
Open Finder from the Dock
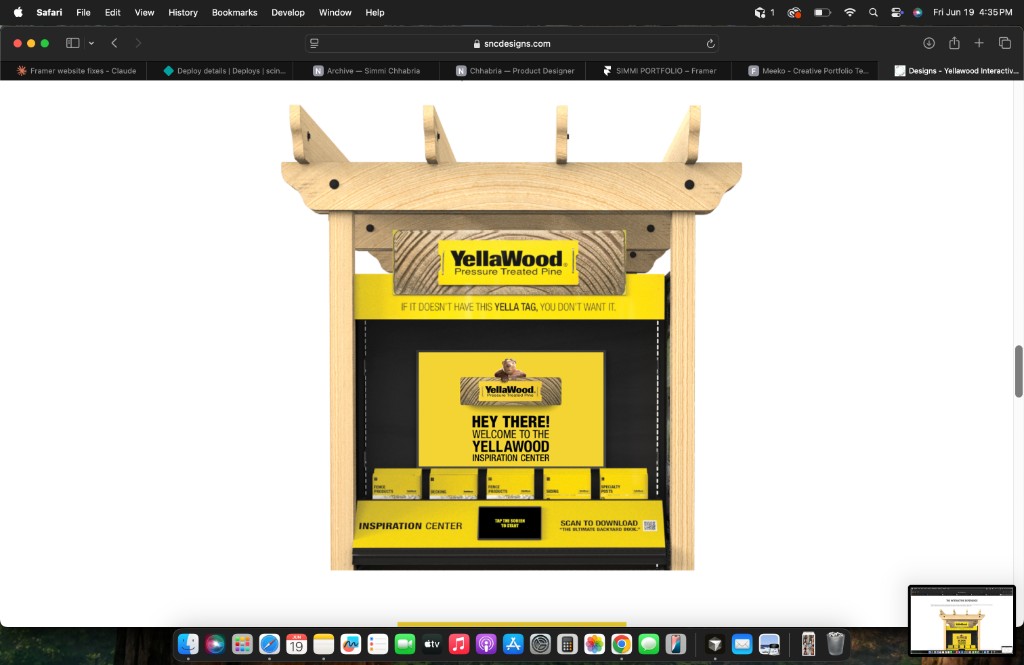[188, 644]
